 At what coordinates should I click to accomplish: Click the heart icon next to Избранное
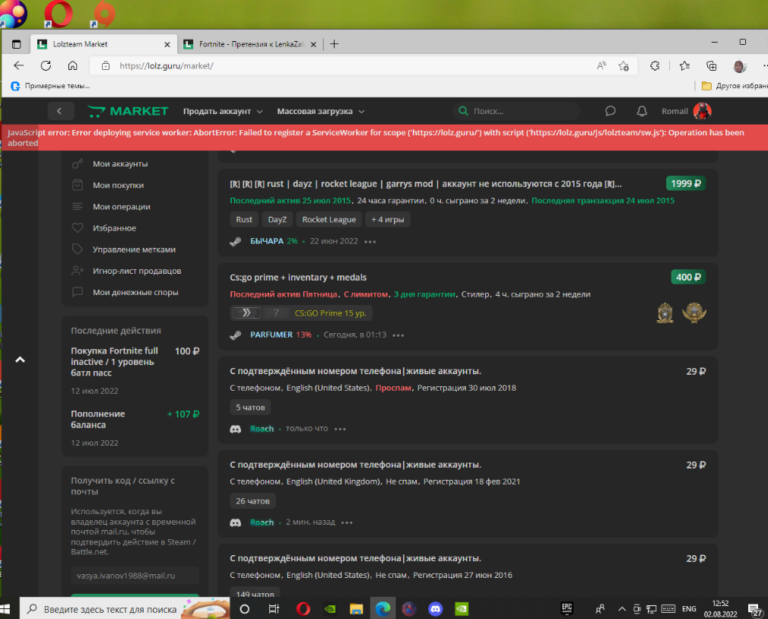(77, 228)
